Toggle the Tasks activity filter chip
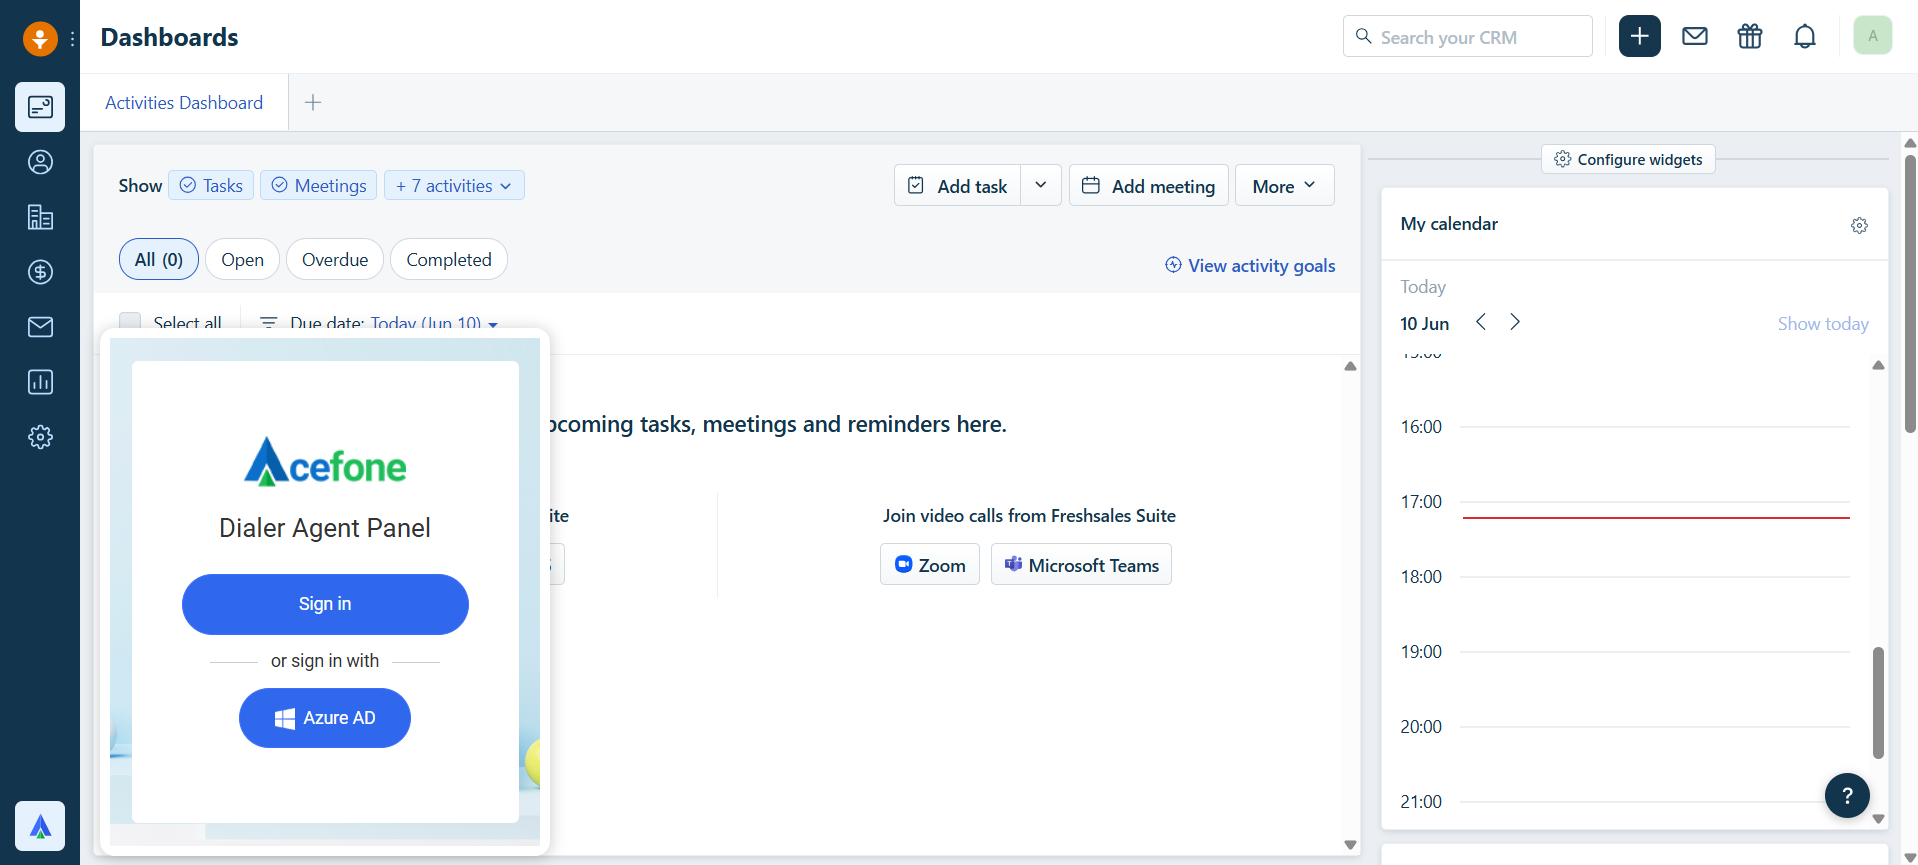 coord(211,185)
